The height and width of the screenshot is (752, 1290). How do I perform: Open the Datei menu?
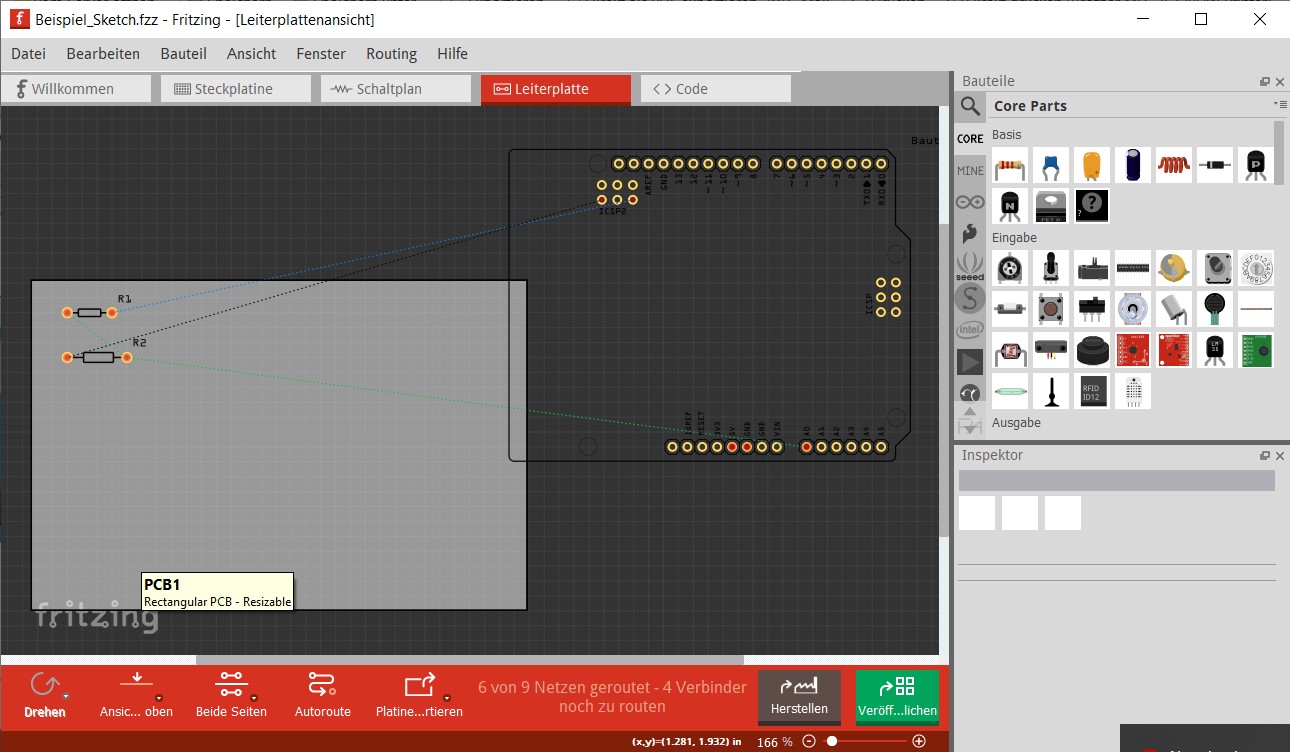(x=29, y=54)
